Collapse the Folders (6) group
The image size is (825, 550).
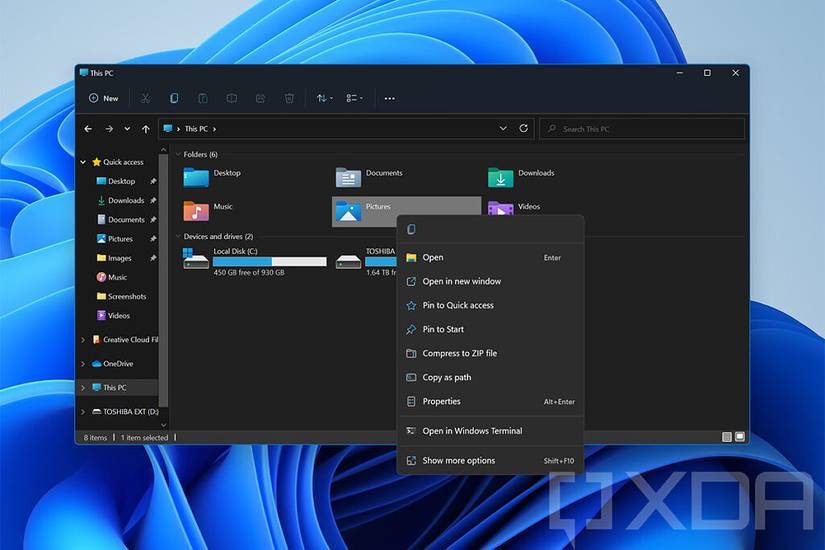click(178, 154)
